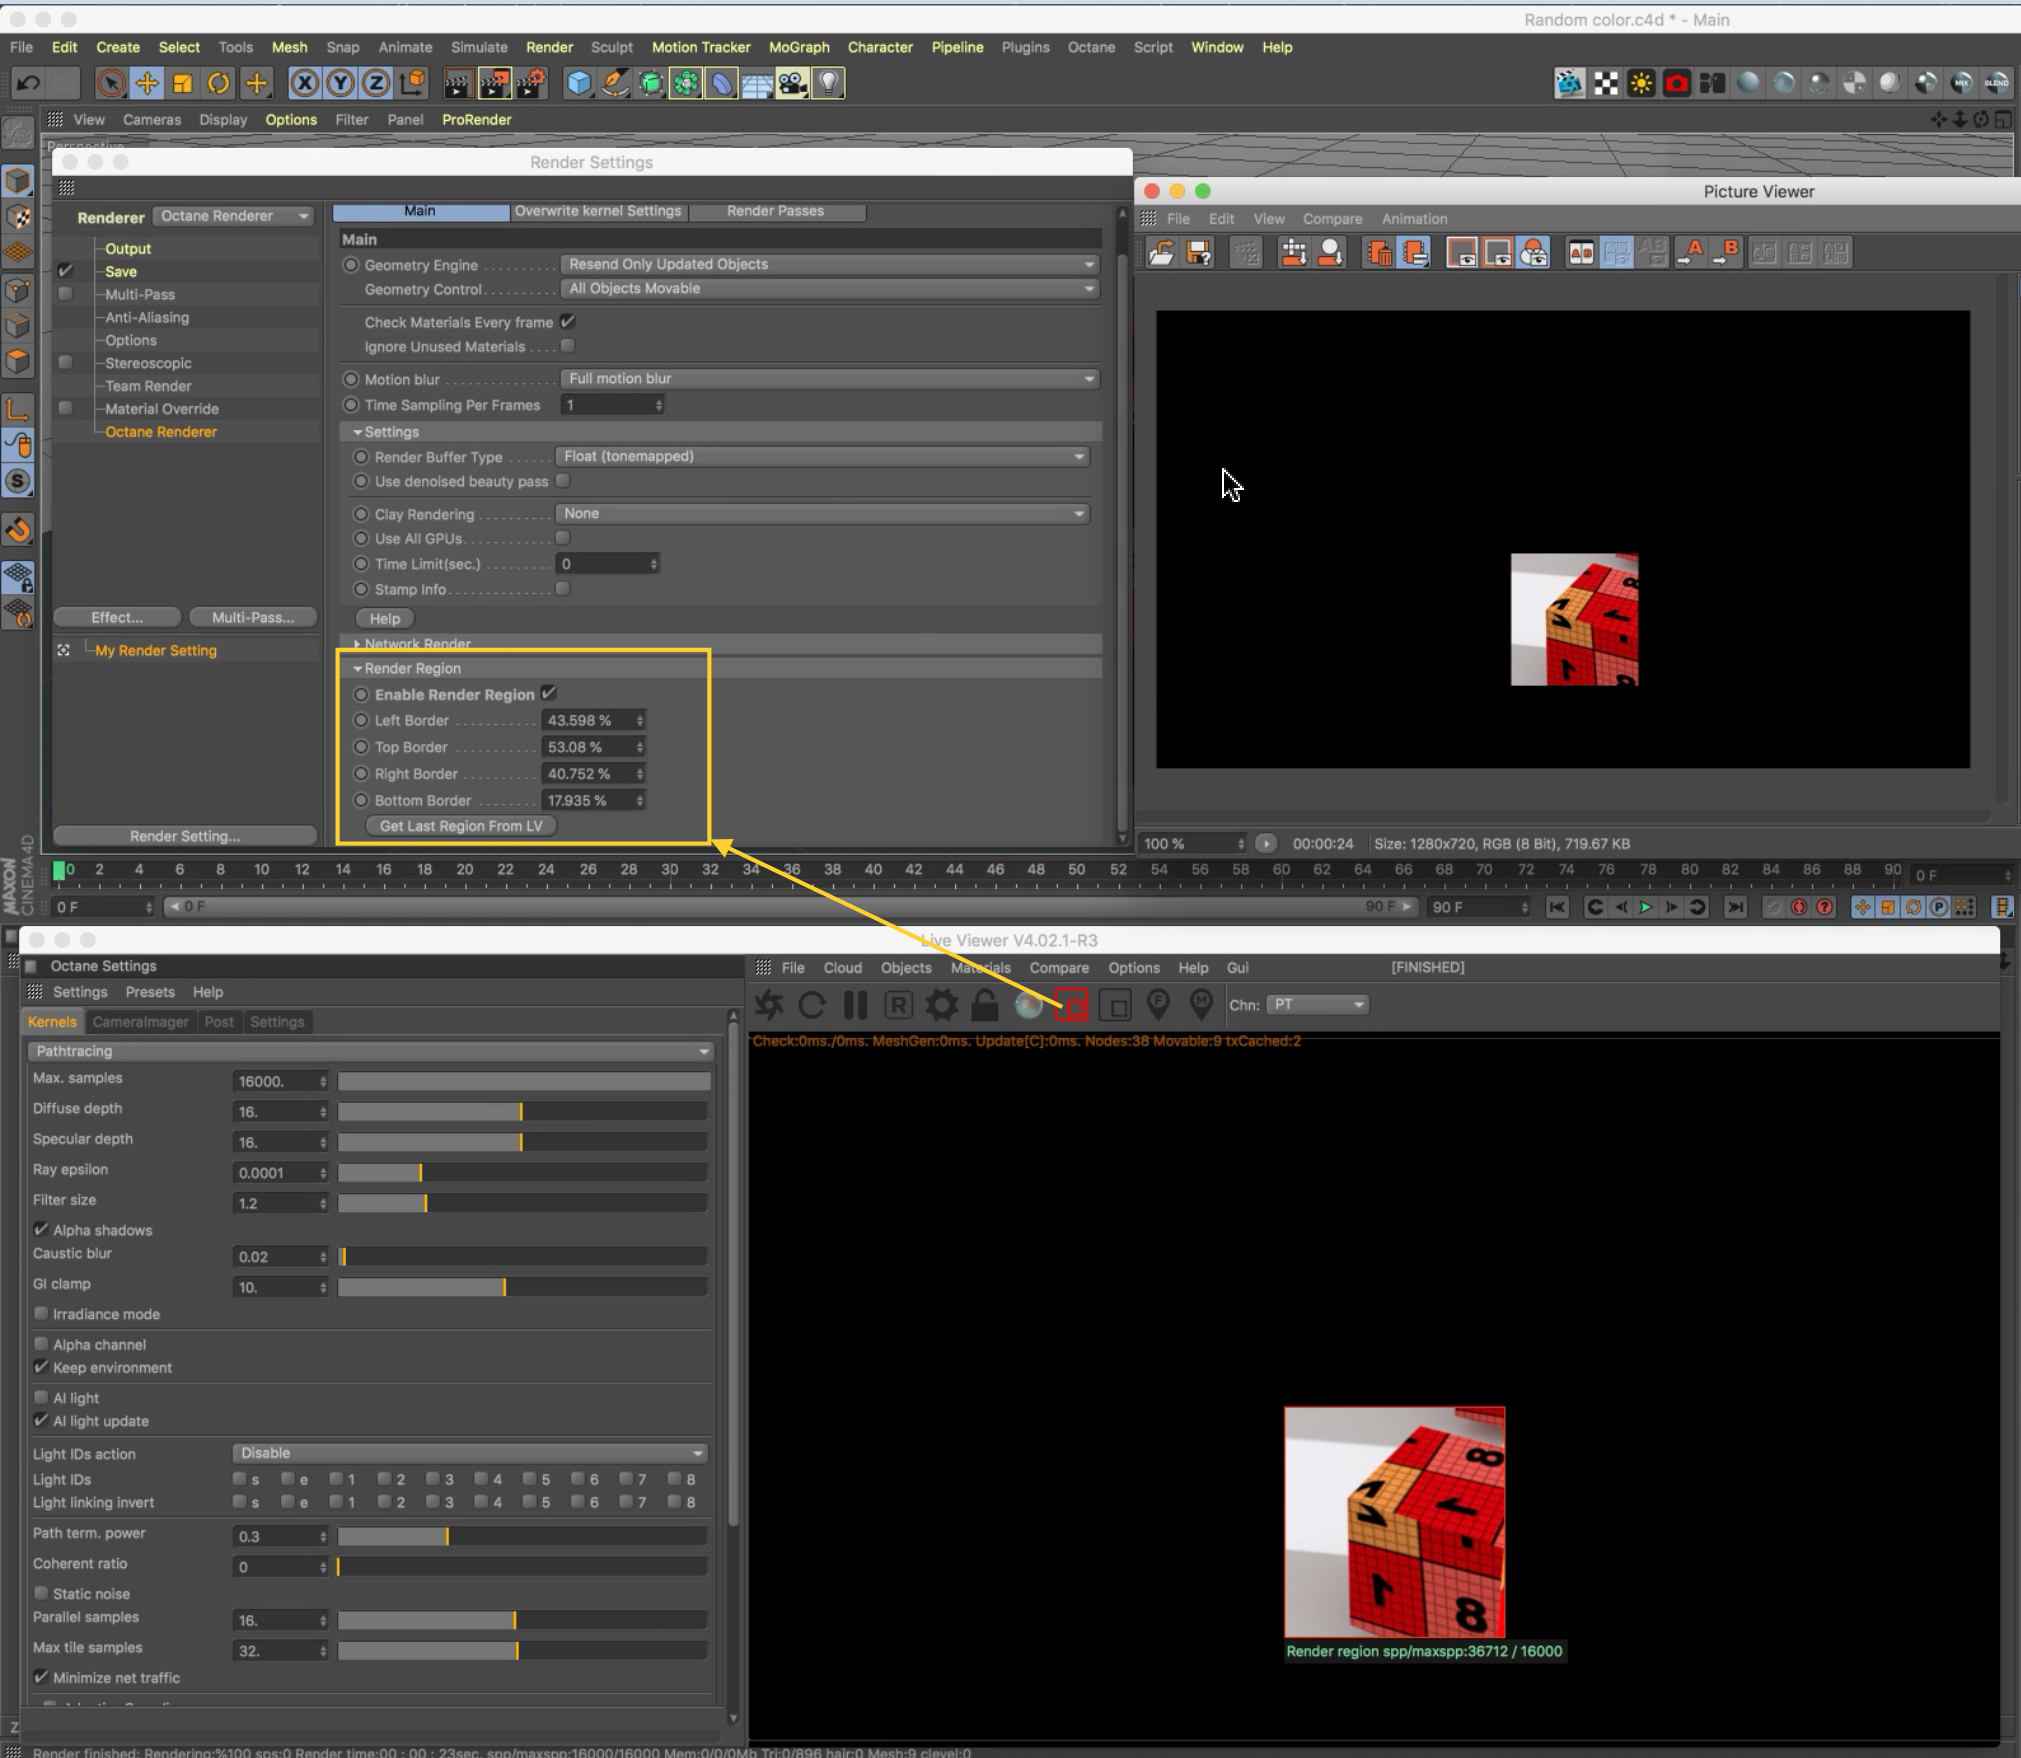Click the render region icon in Live Viewer
This screenshot has width=2021, height=1758.
(1071, 1005)
